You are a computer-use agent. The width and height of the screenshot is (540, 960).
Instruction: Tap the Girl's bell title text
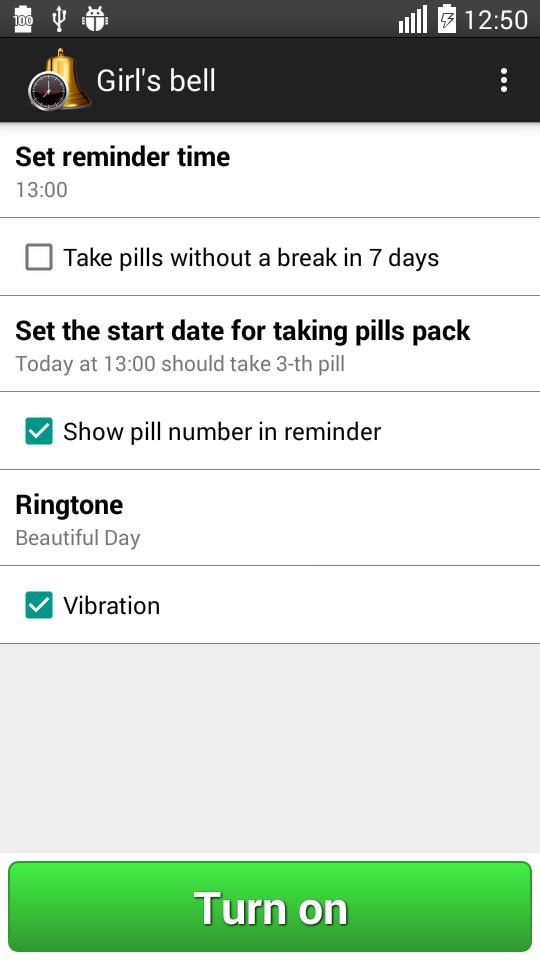[156, 80]
